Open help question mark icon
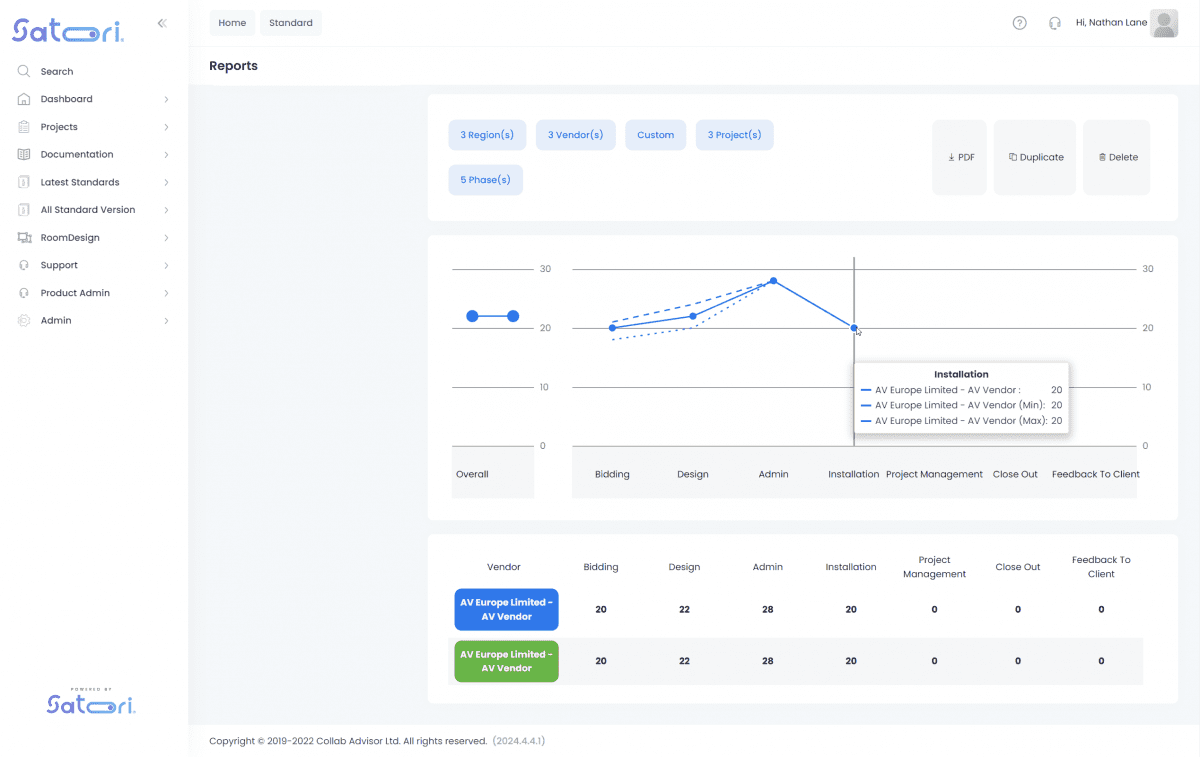Image resolution: width=1200 pixels, height=757 pixels. pos(1019,23)
